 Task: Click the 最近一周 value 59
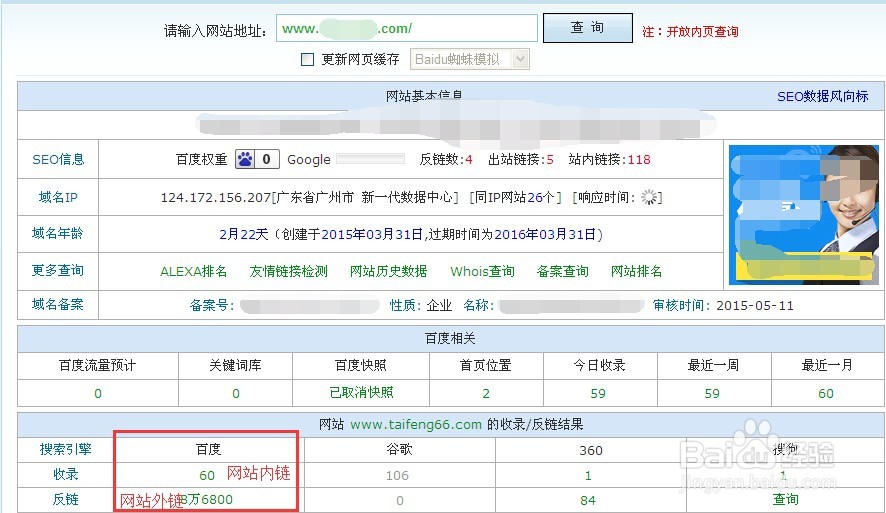pos(712,393)
